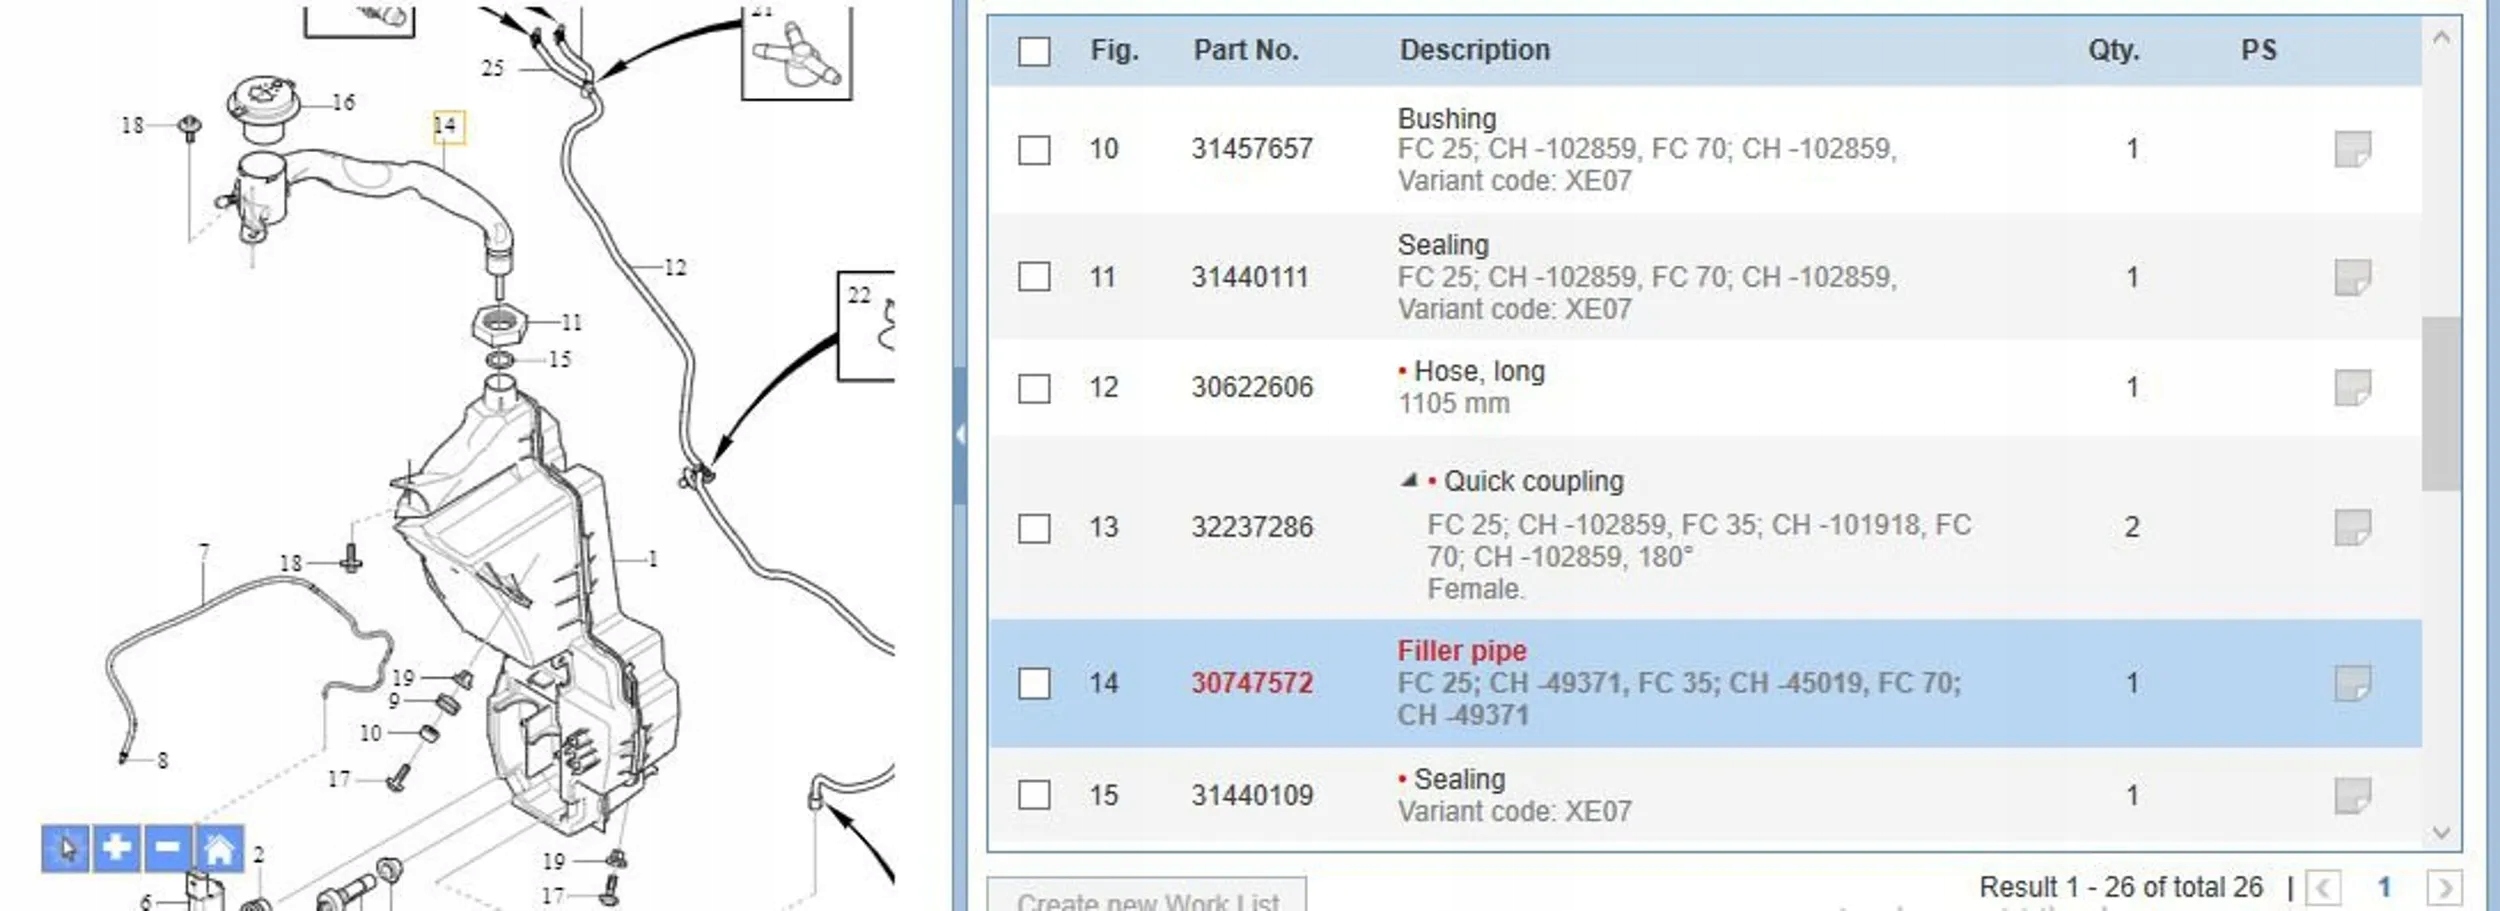Image resolution: width=2500 pixels, height=911 pixels.
Task: Select page 1 in pagination
Action: click(2385, 887)
